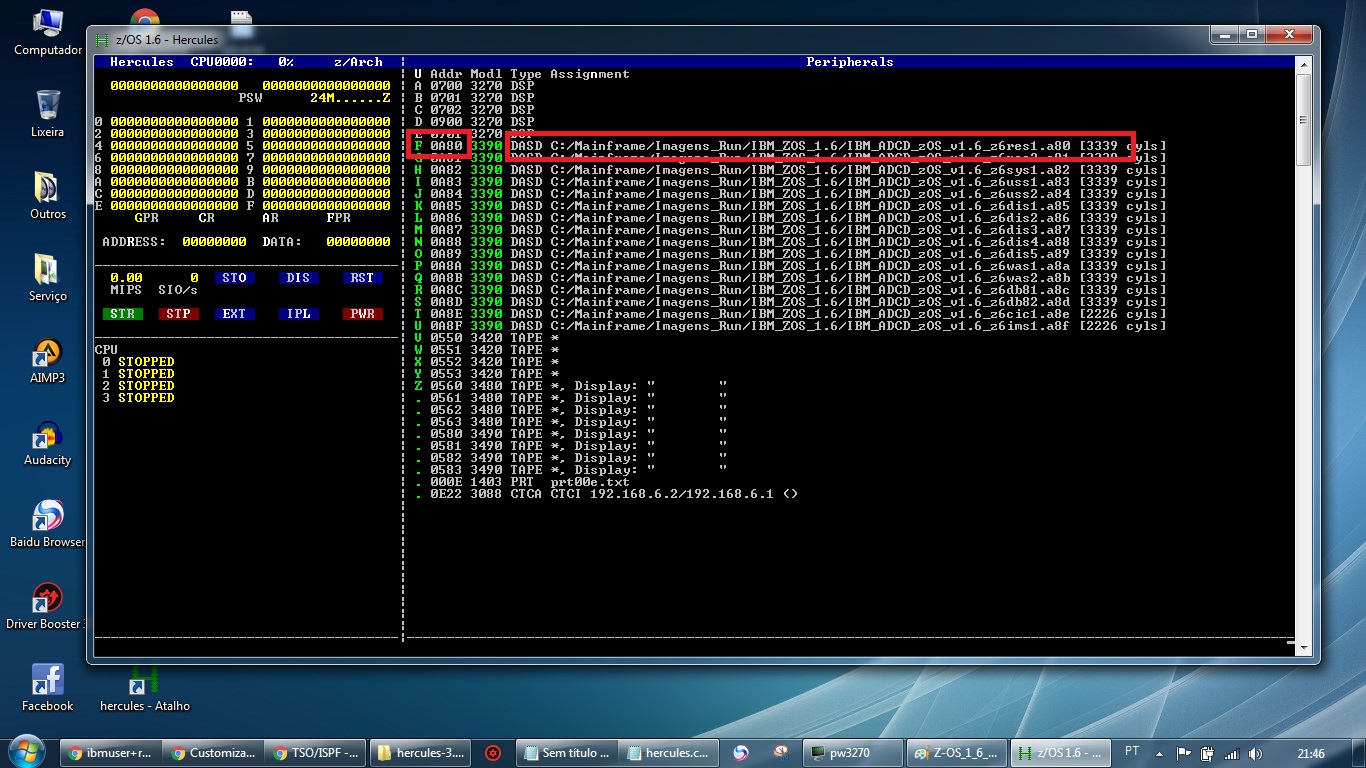Screen dimensions: 1366x768
Task: Select the GPR register view label
Action: [146, 218]
